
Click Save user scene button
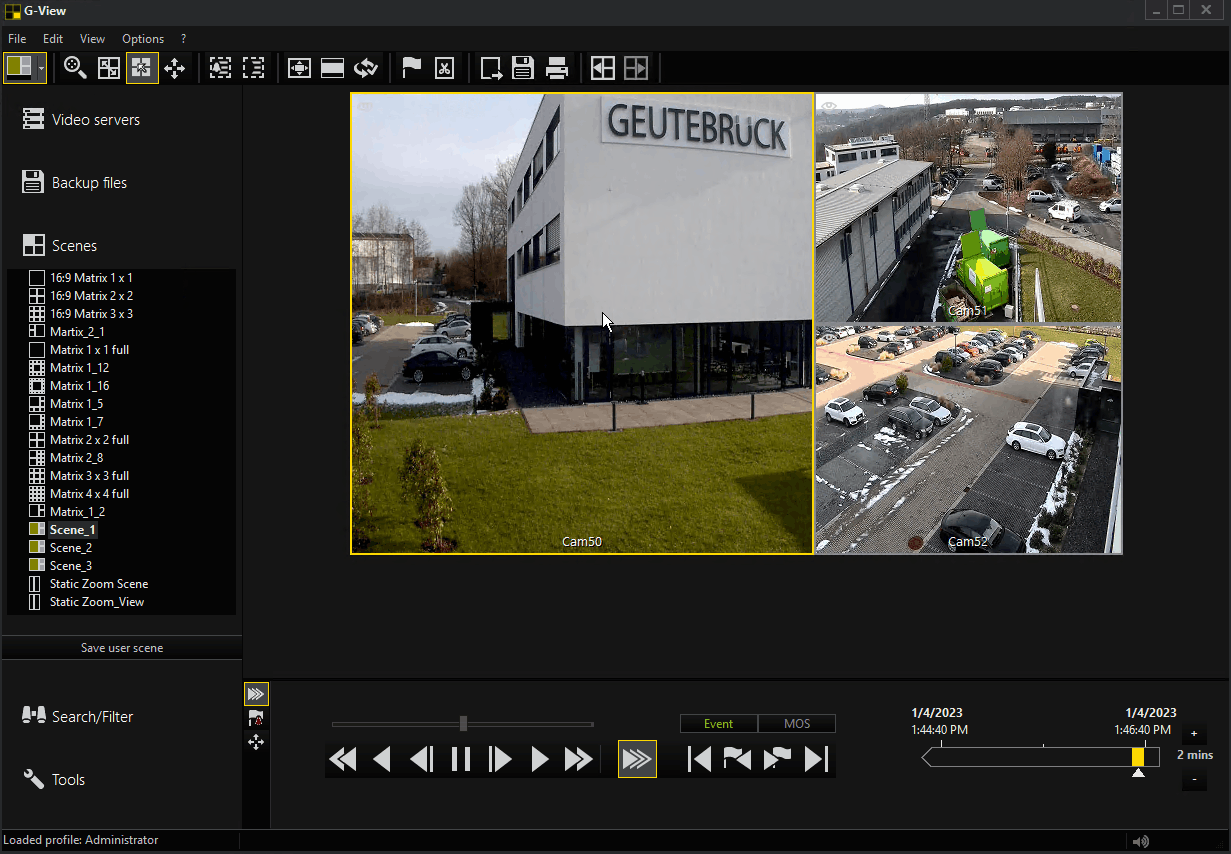point(122,648)
